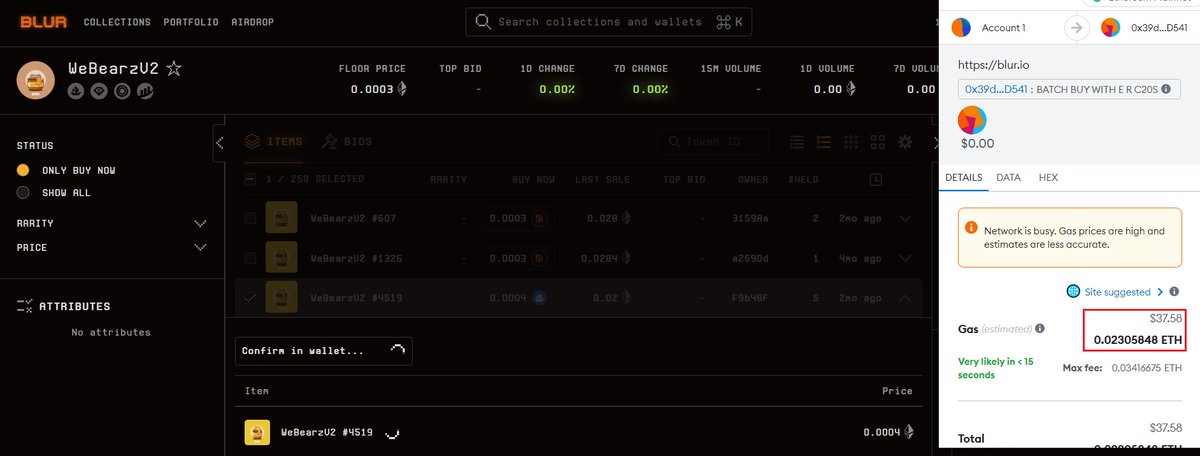The image size is (1200, 456).
Task: Open the Hex tab in MetaMask
Action: click(1048, 177)
